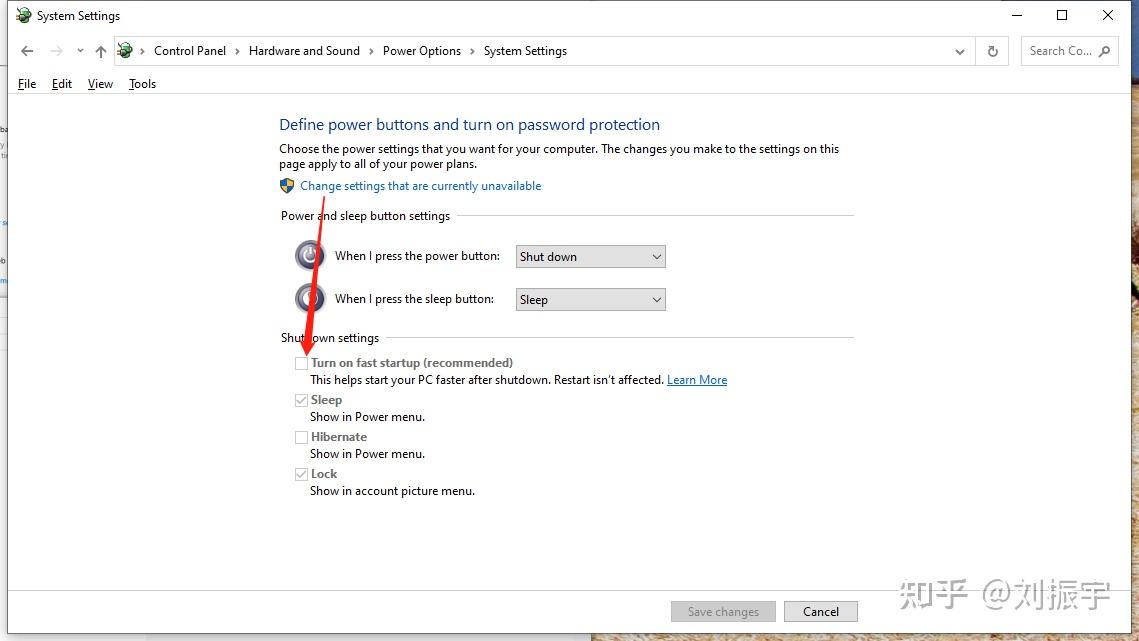1139x641 pixels.
Task: Click the power button icon
Action: coord(310,256)
